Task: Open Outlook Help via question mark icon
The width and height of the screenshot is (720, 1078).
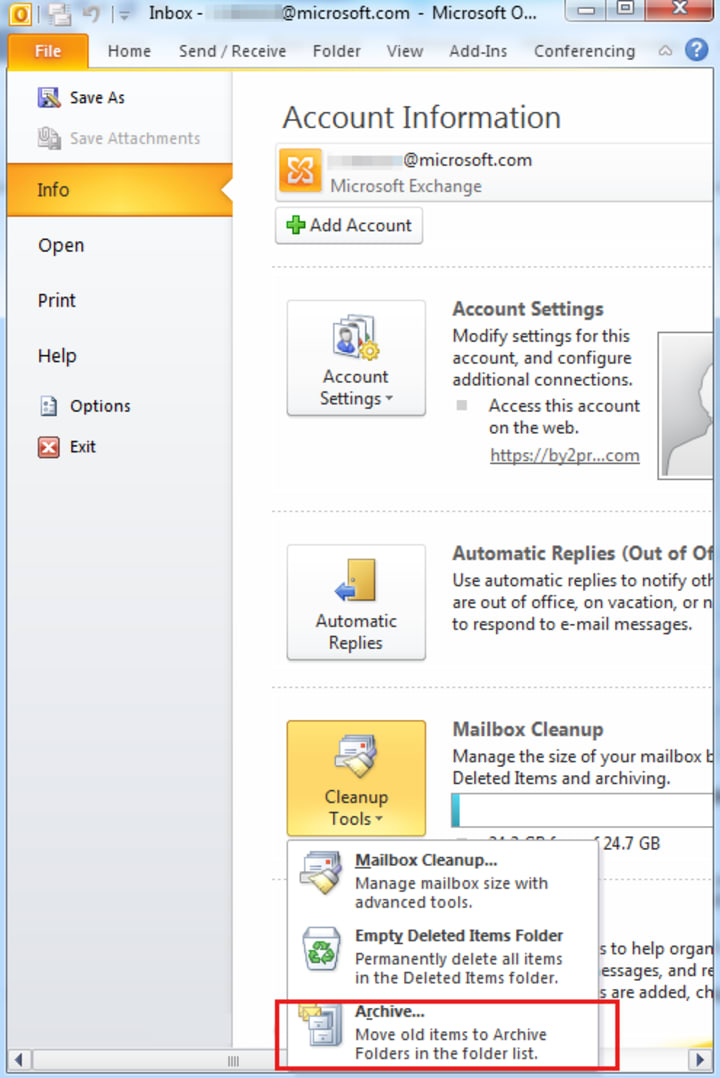Action: tap(697, 50)
